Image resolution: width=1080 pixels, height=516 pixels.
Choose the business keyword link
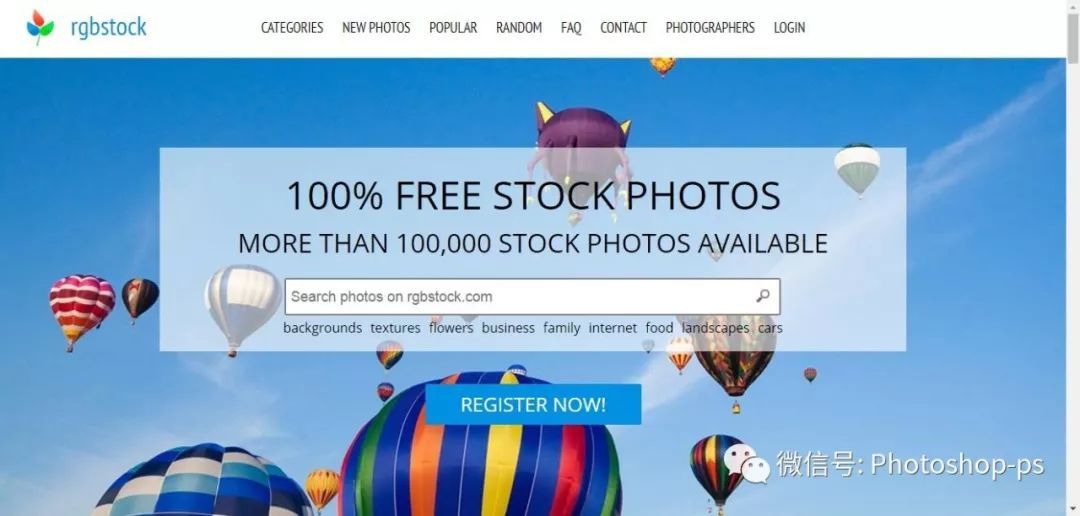tap(508, 328)
